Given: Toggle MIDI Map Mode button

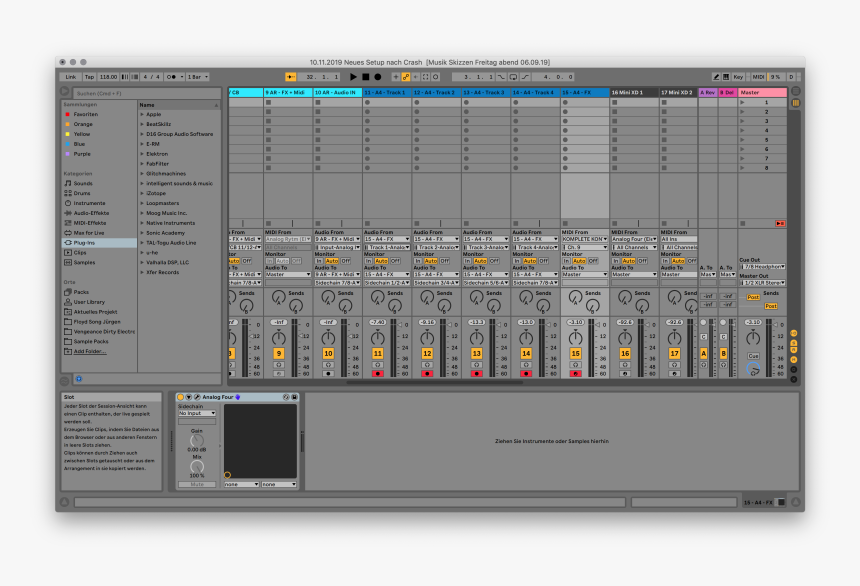Looking at the screenshot, I should [758, 77].
